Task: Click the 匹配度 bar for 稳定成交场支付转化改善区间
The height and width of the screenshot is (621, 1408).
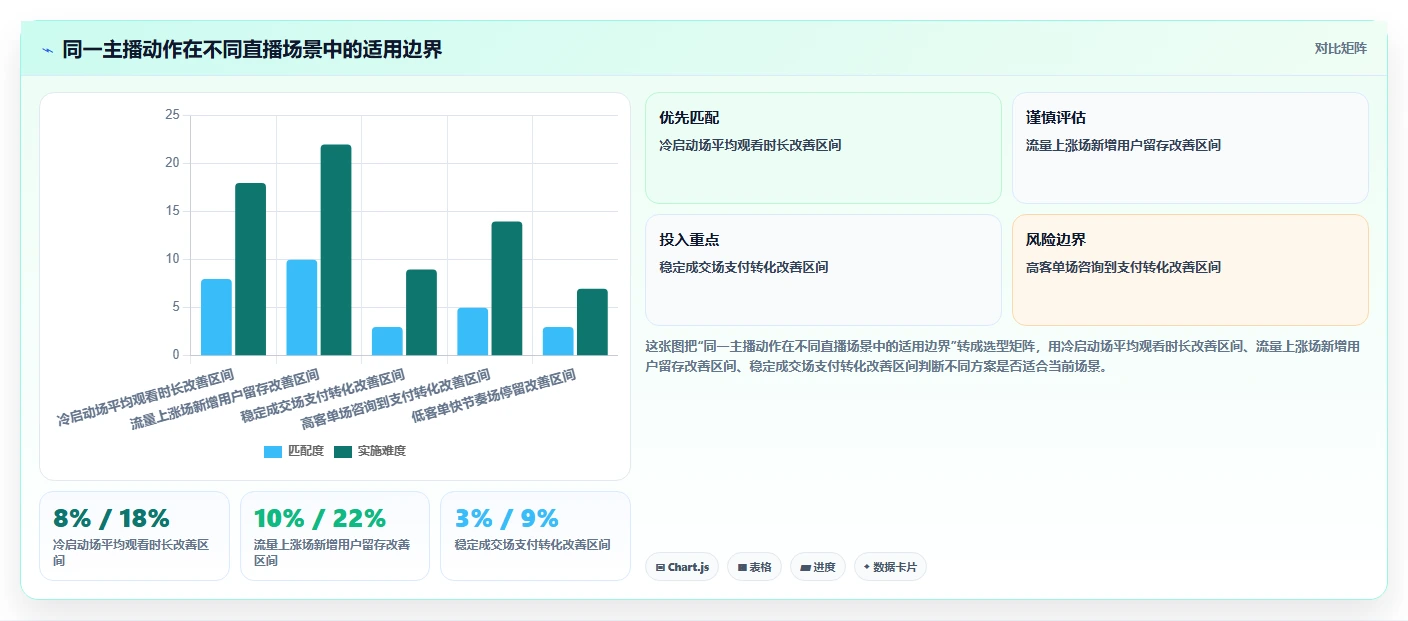Action: [x=387, y=341]
